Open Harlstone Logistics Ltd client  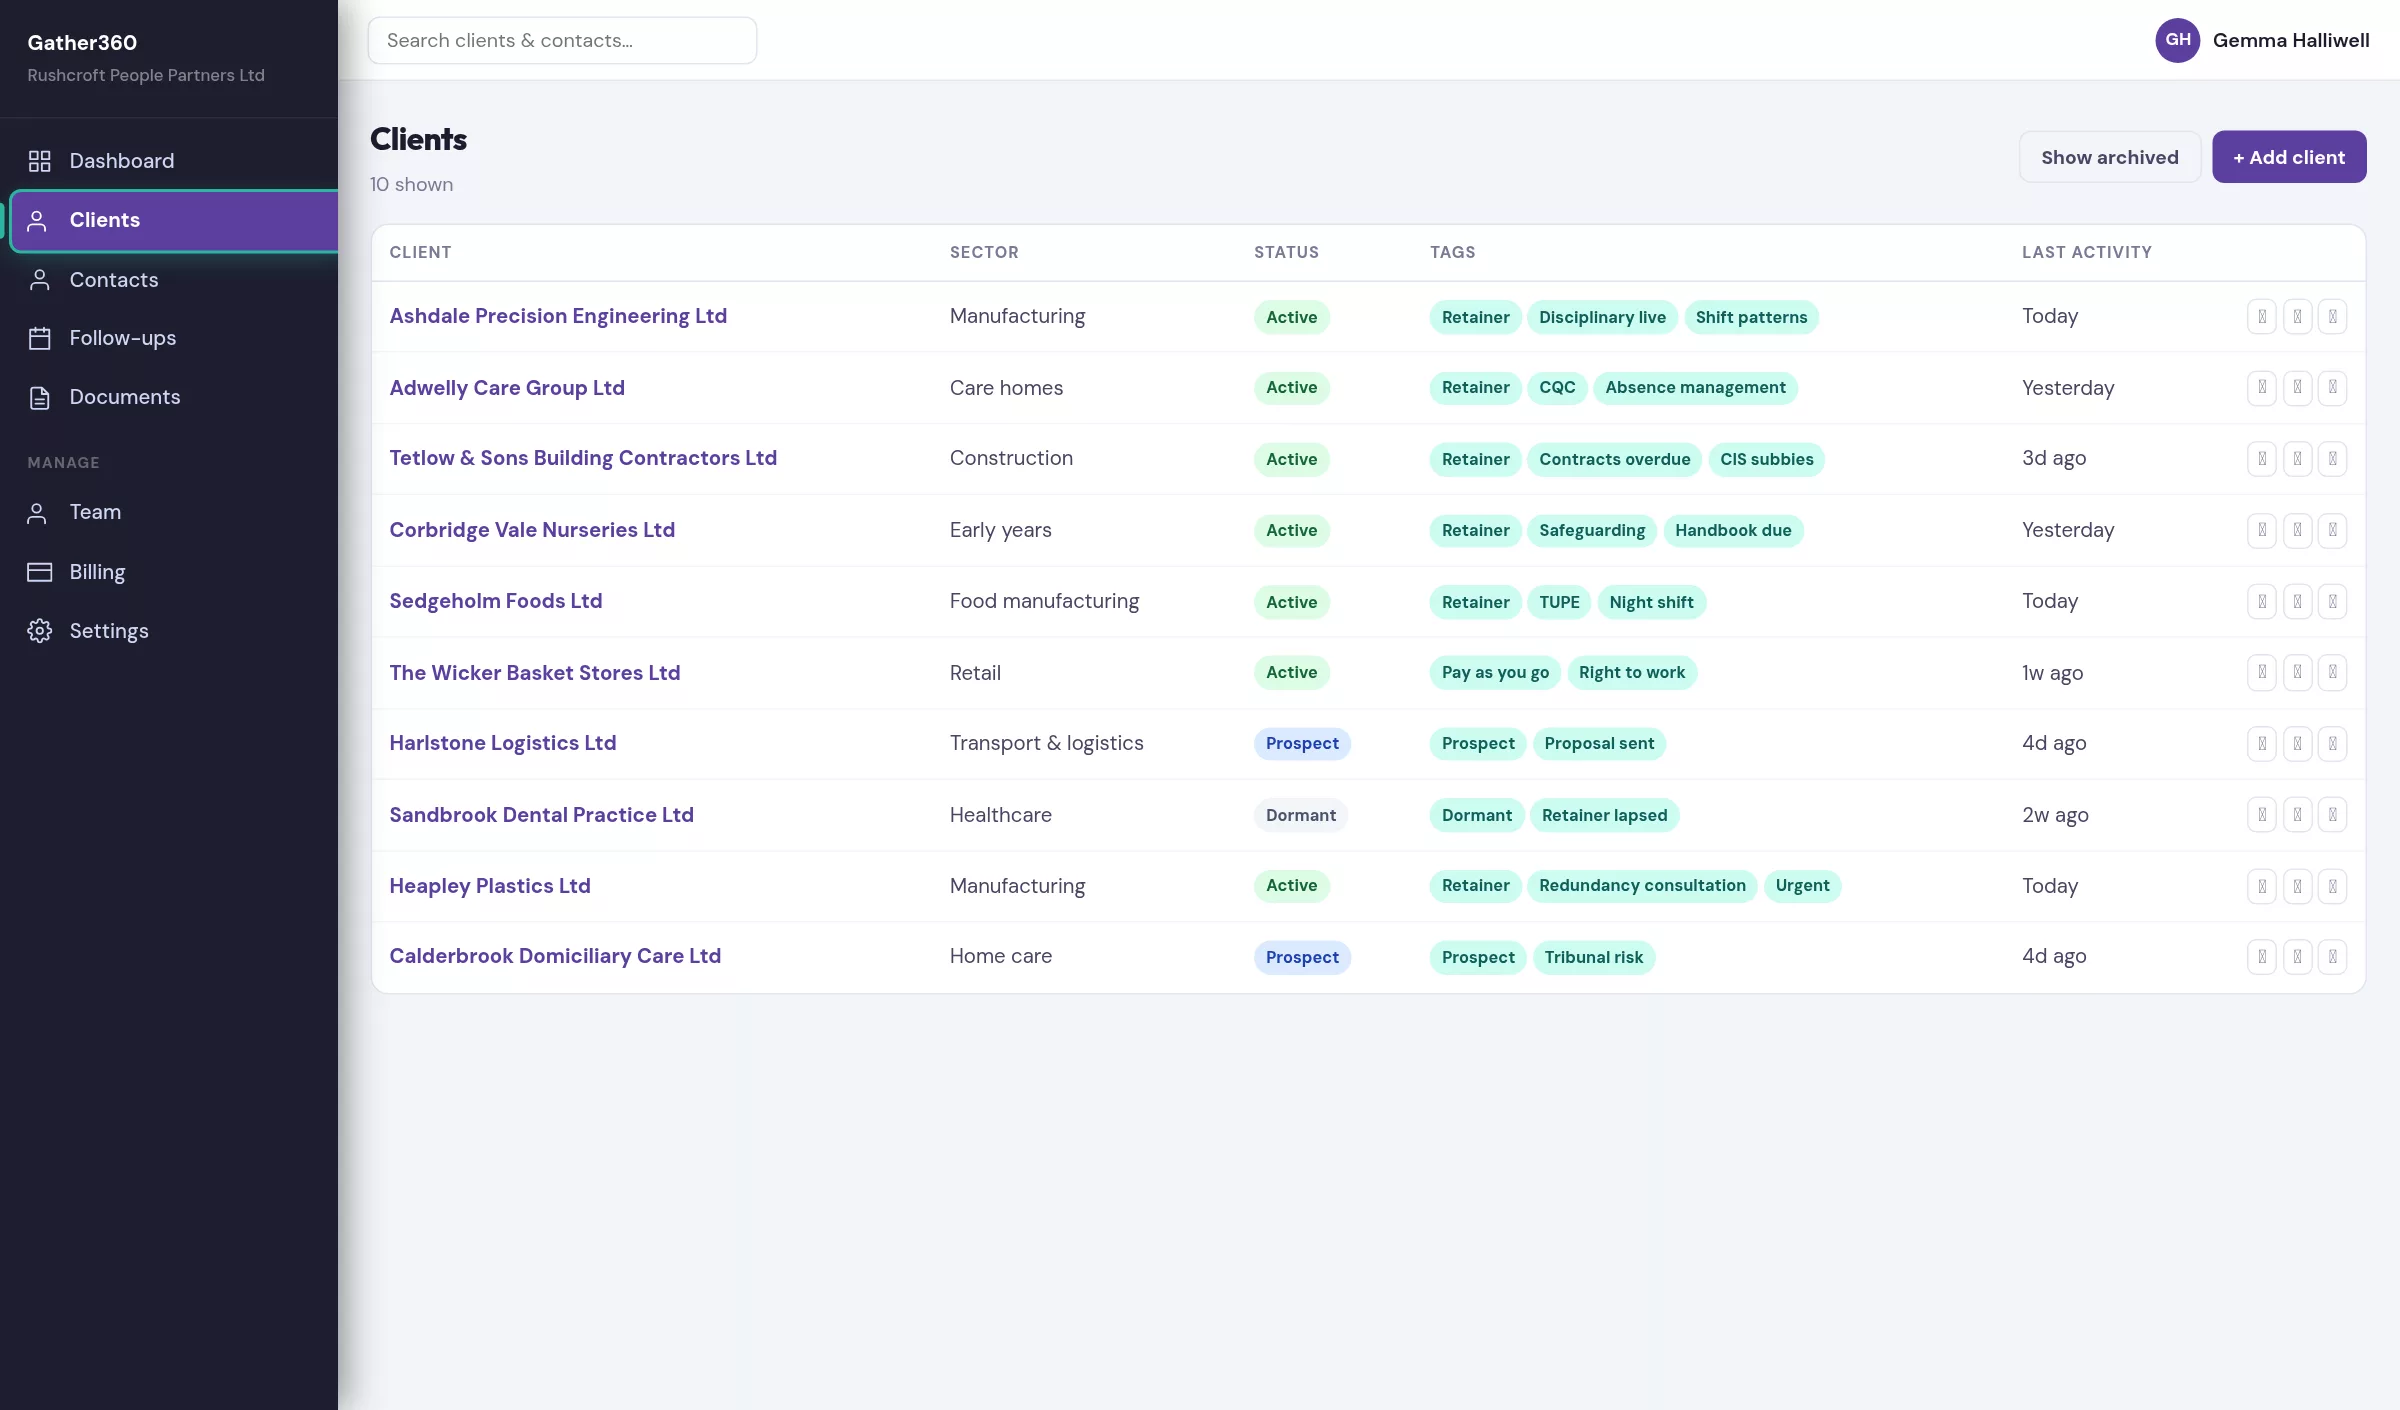tap(503, 743)
